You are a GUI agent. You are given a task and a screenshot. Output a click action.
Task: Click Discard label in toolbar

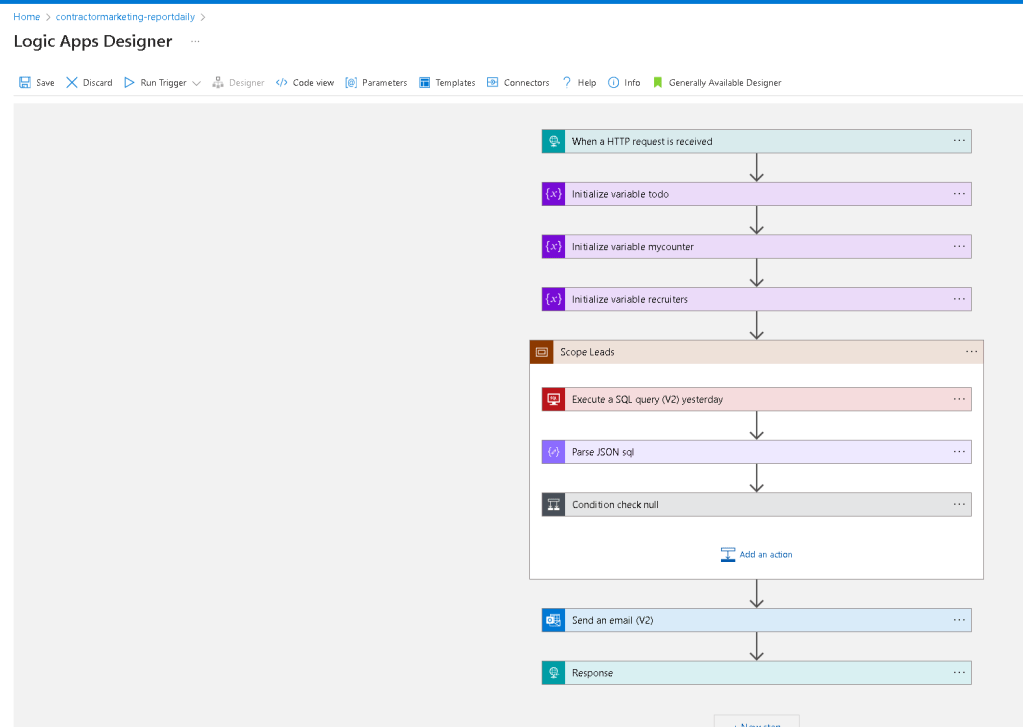pyautogui.click(x=97, y=83)
